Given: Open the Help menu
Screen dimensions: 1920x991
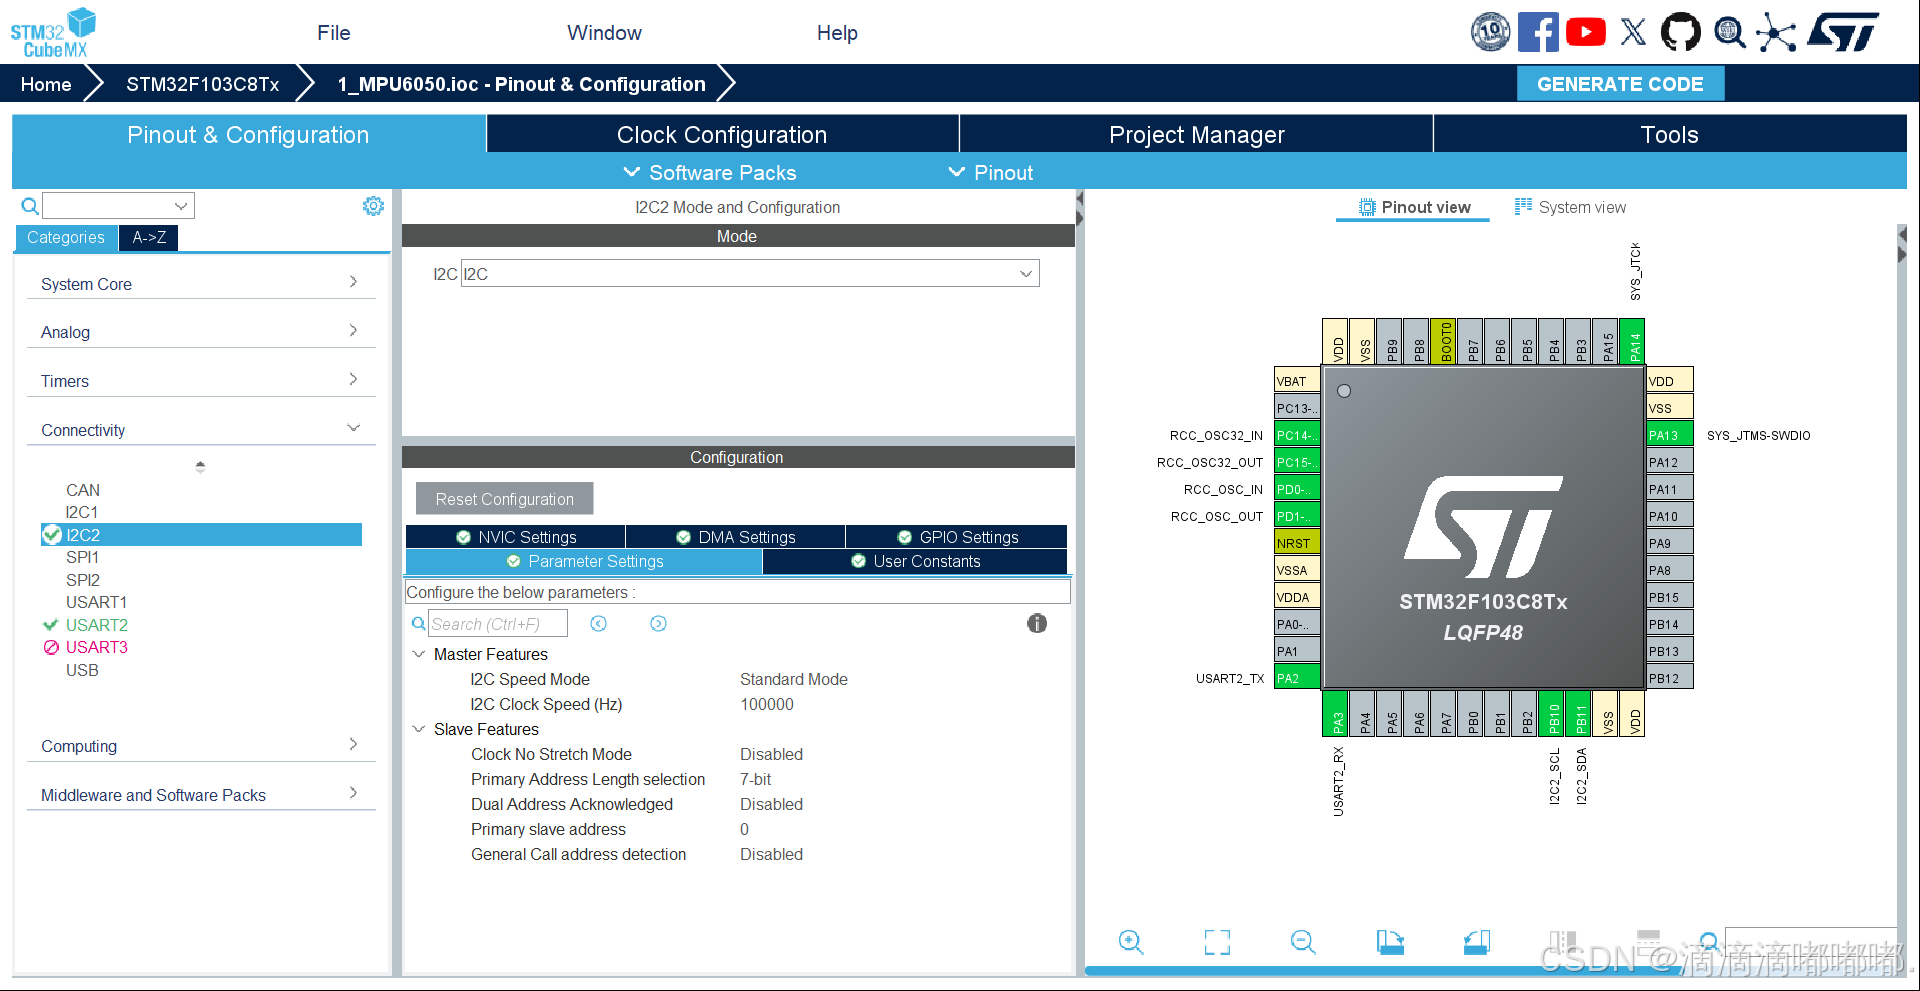Looking at the screenshot, I should coord(837,32).
